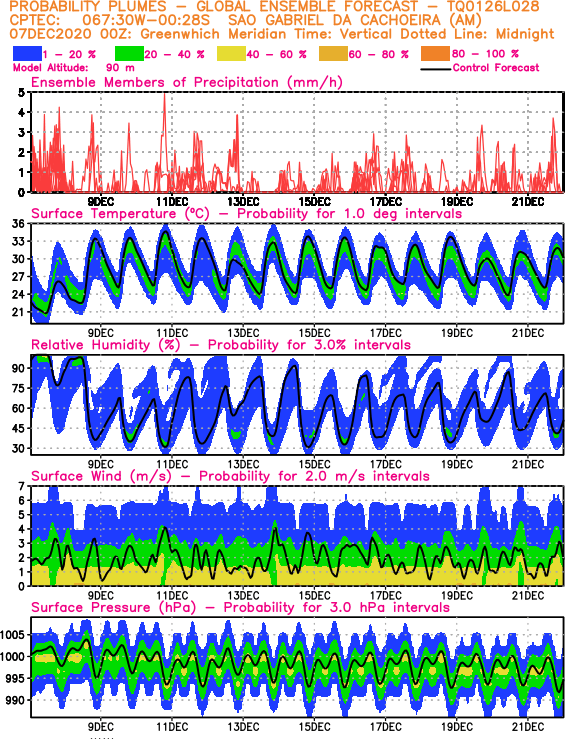Click the green 20 - 40 % legend swatch
Image resolution: width=565 pixels, height=739 pixels.
click(130, 54)
